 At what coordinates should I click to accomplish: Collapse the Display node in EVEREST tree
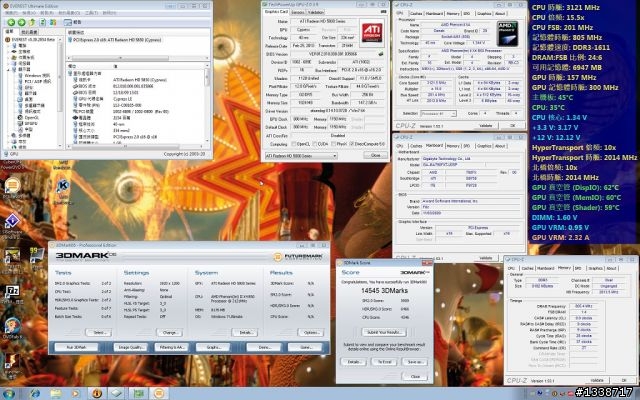9,70
